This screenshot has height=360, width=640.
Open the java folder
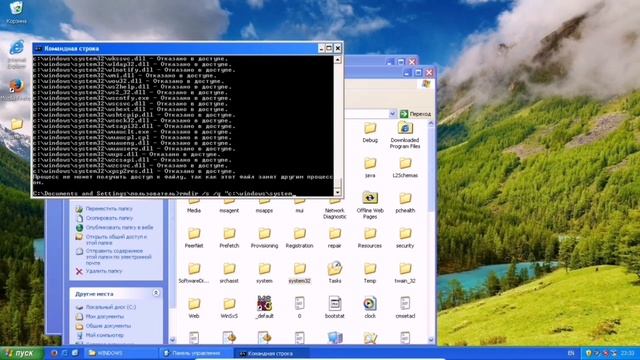point(370,168)
